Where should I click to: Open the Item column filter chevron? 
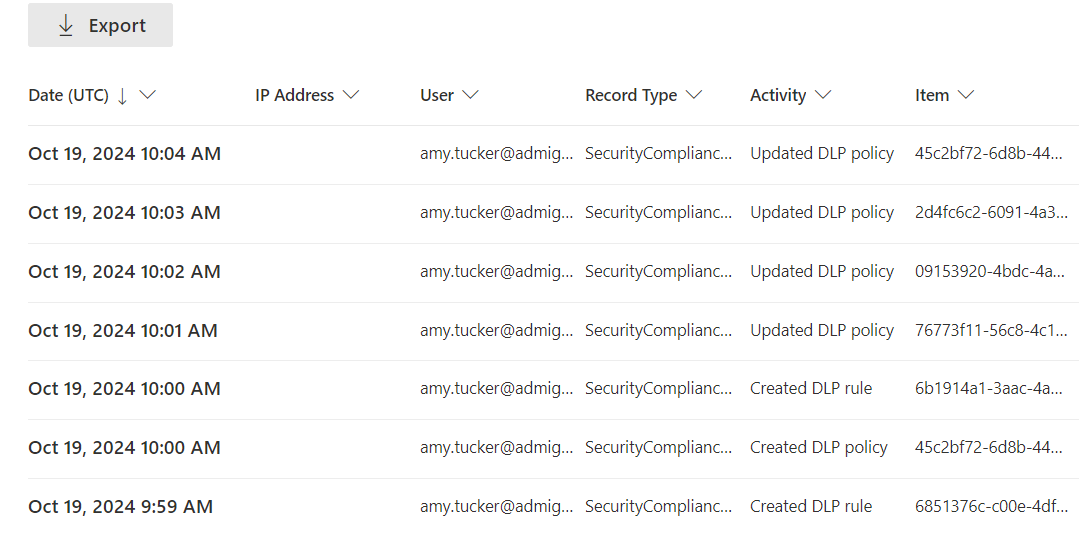(966, 95)
